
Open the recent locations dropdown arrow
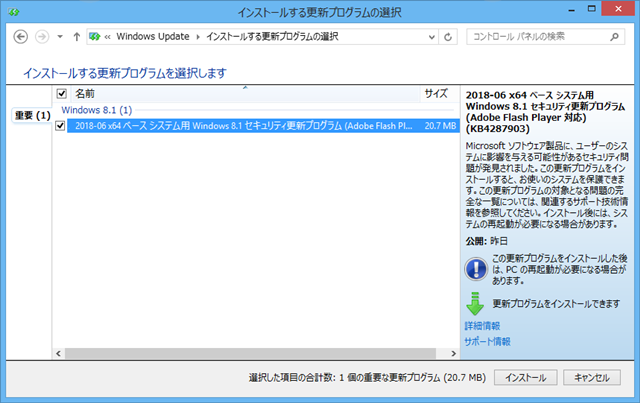click(60, 37)
